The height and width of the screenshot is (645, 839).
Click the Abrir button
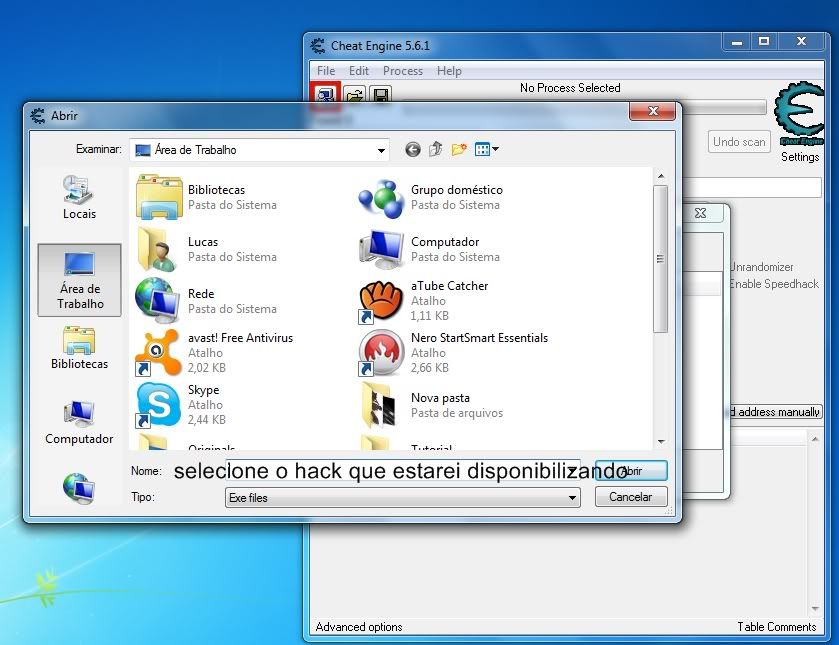[631, 471]
